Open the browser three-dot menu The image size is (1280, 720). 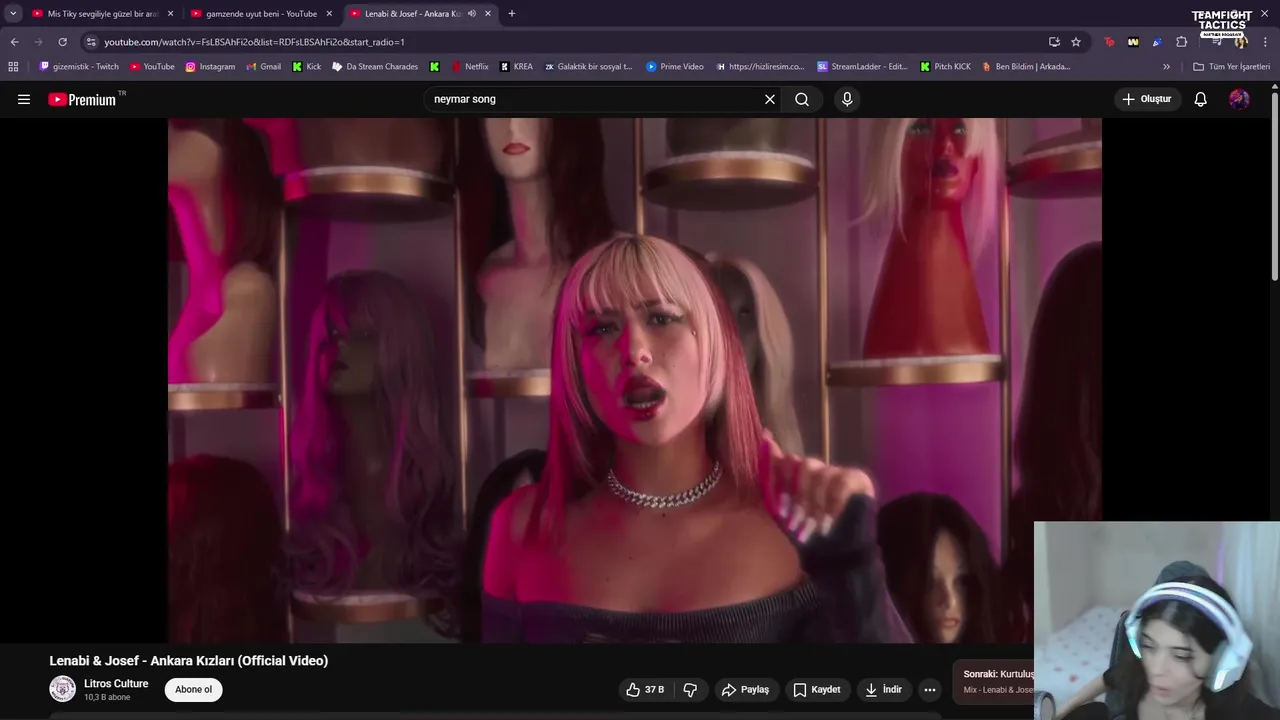1266,42
